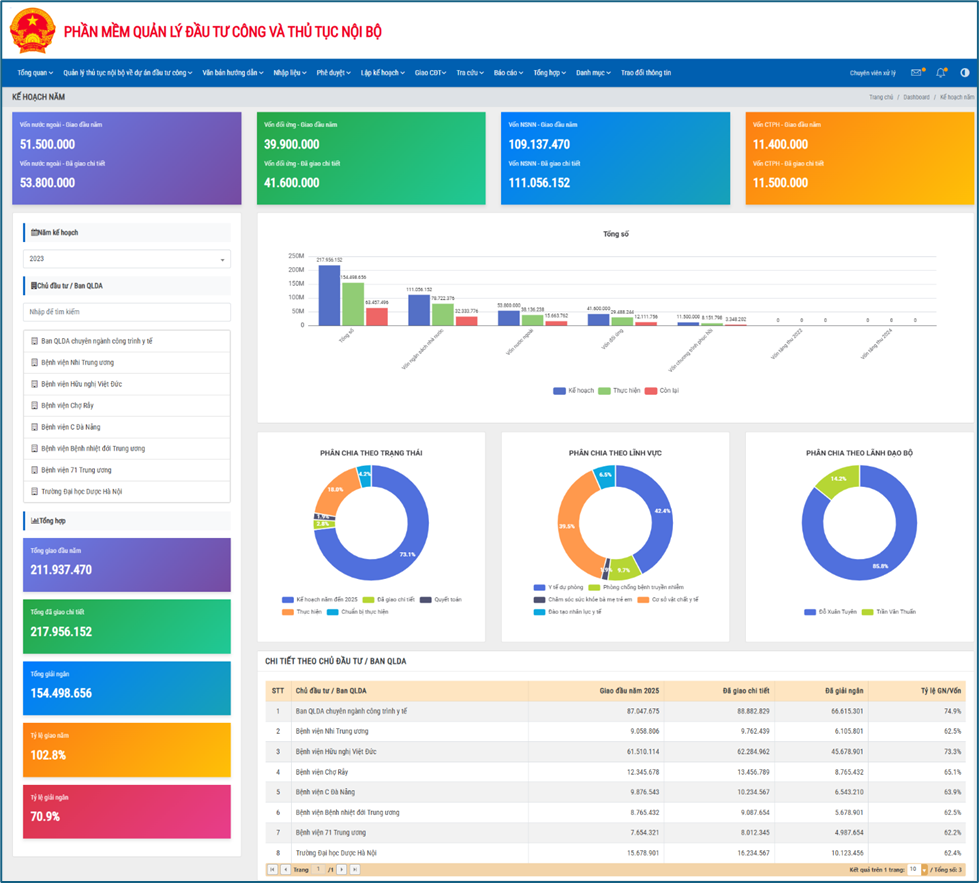The height and width of the screenshot is (883, 979).
Task: Toggle the Kế hoạch legend series
Action: tap(574, 391)
